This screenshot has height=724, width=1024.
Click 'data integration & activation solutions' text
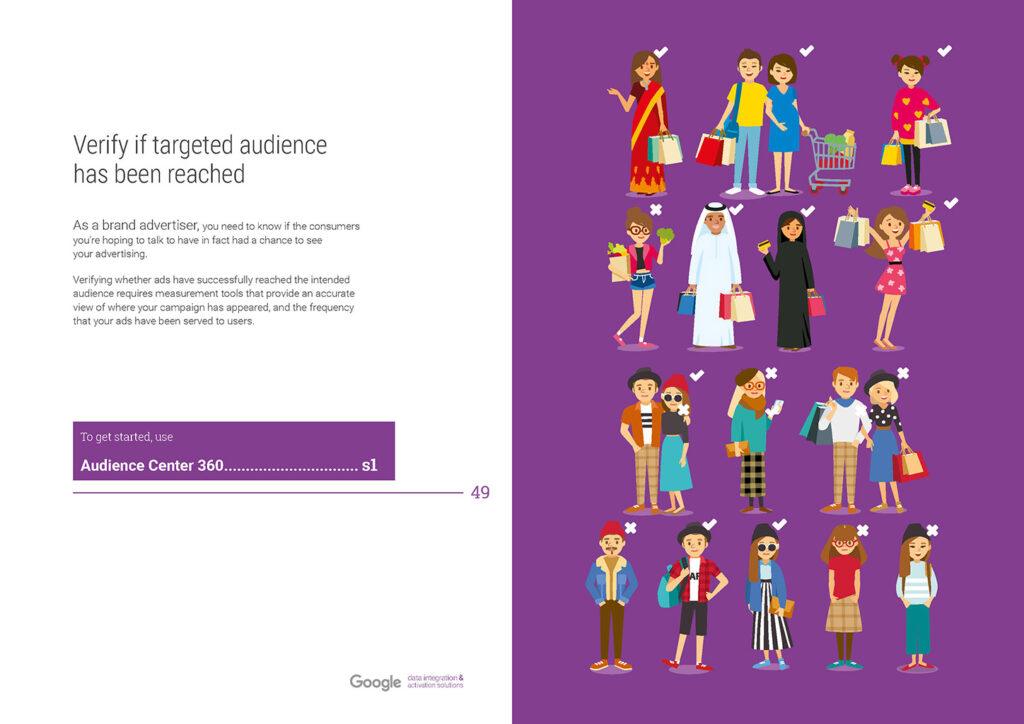[436, 682]
